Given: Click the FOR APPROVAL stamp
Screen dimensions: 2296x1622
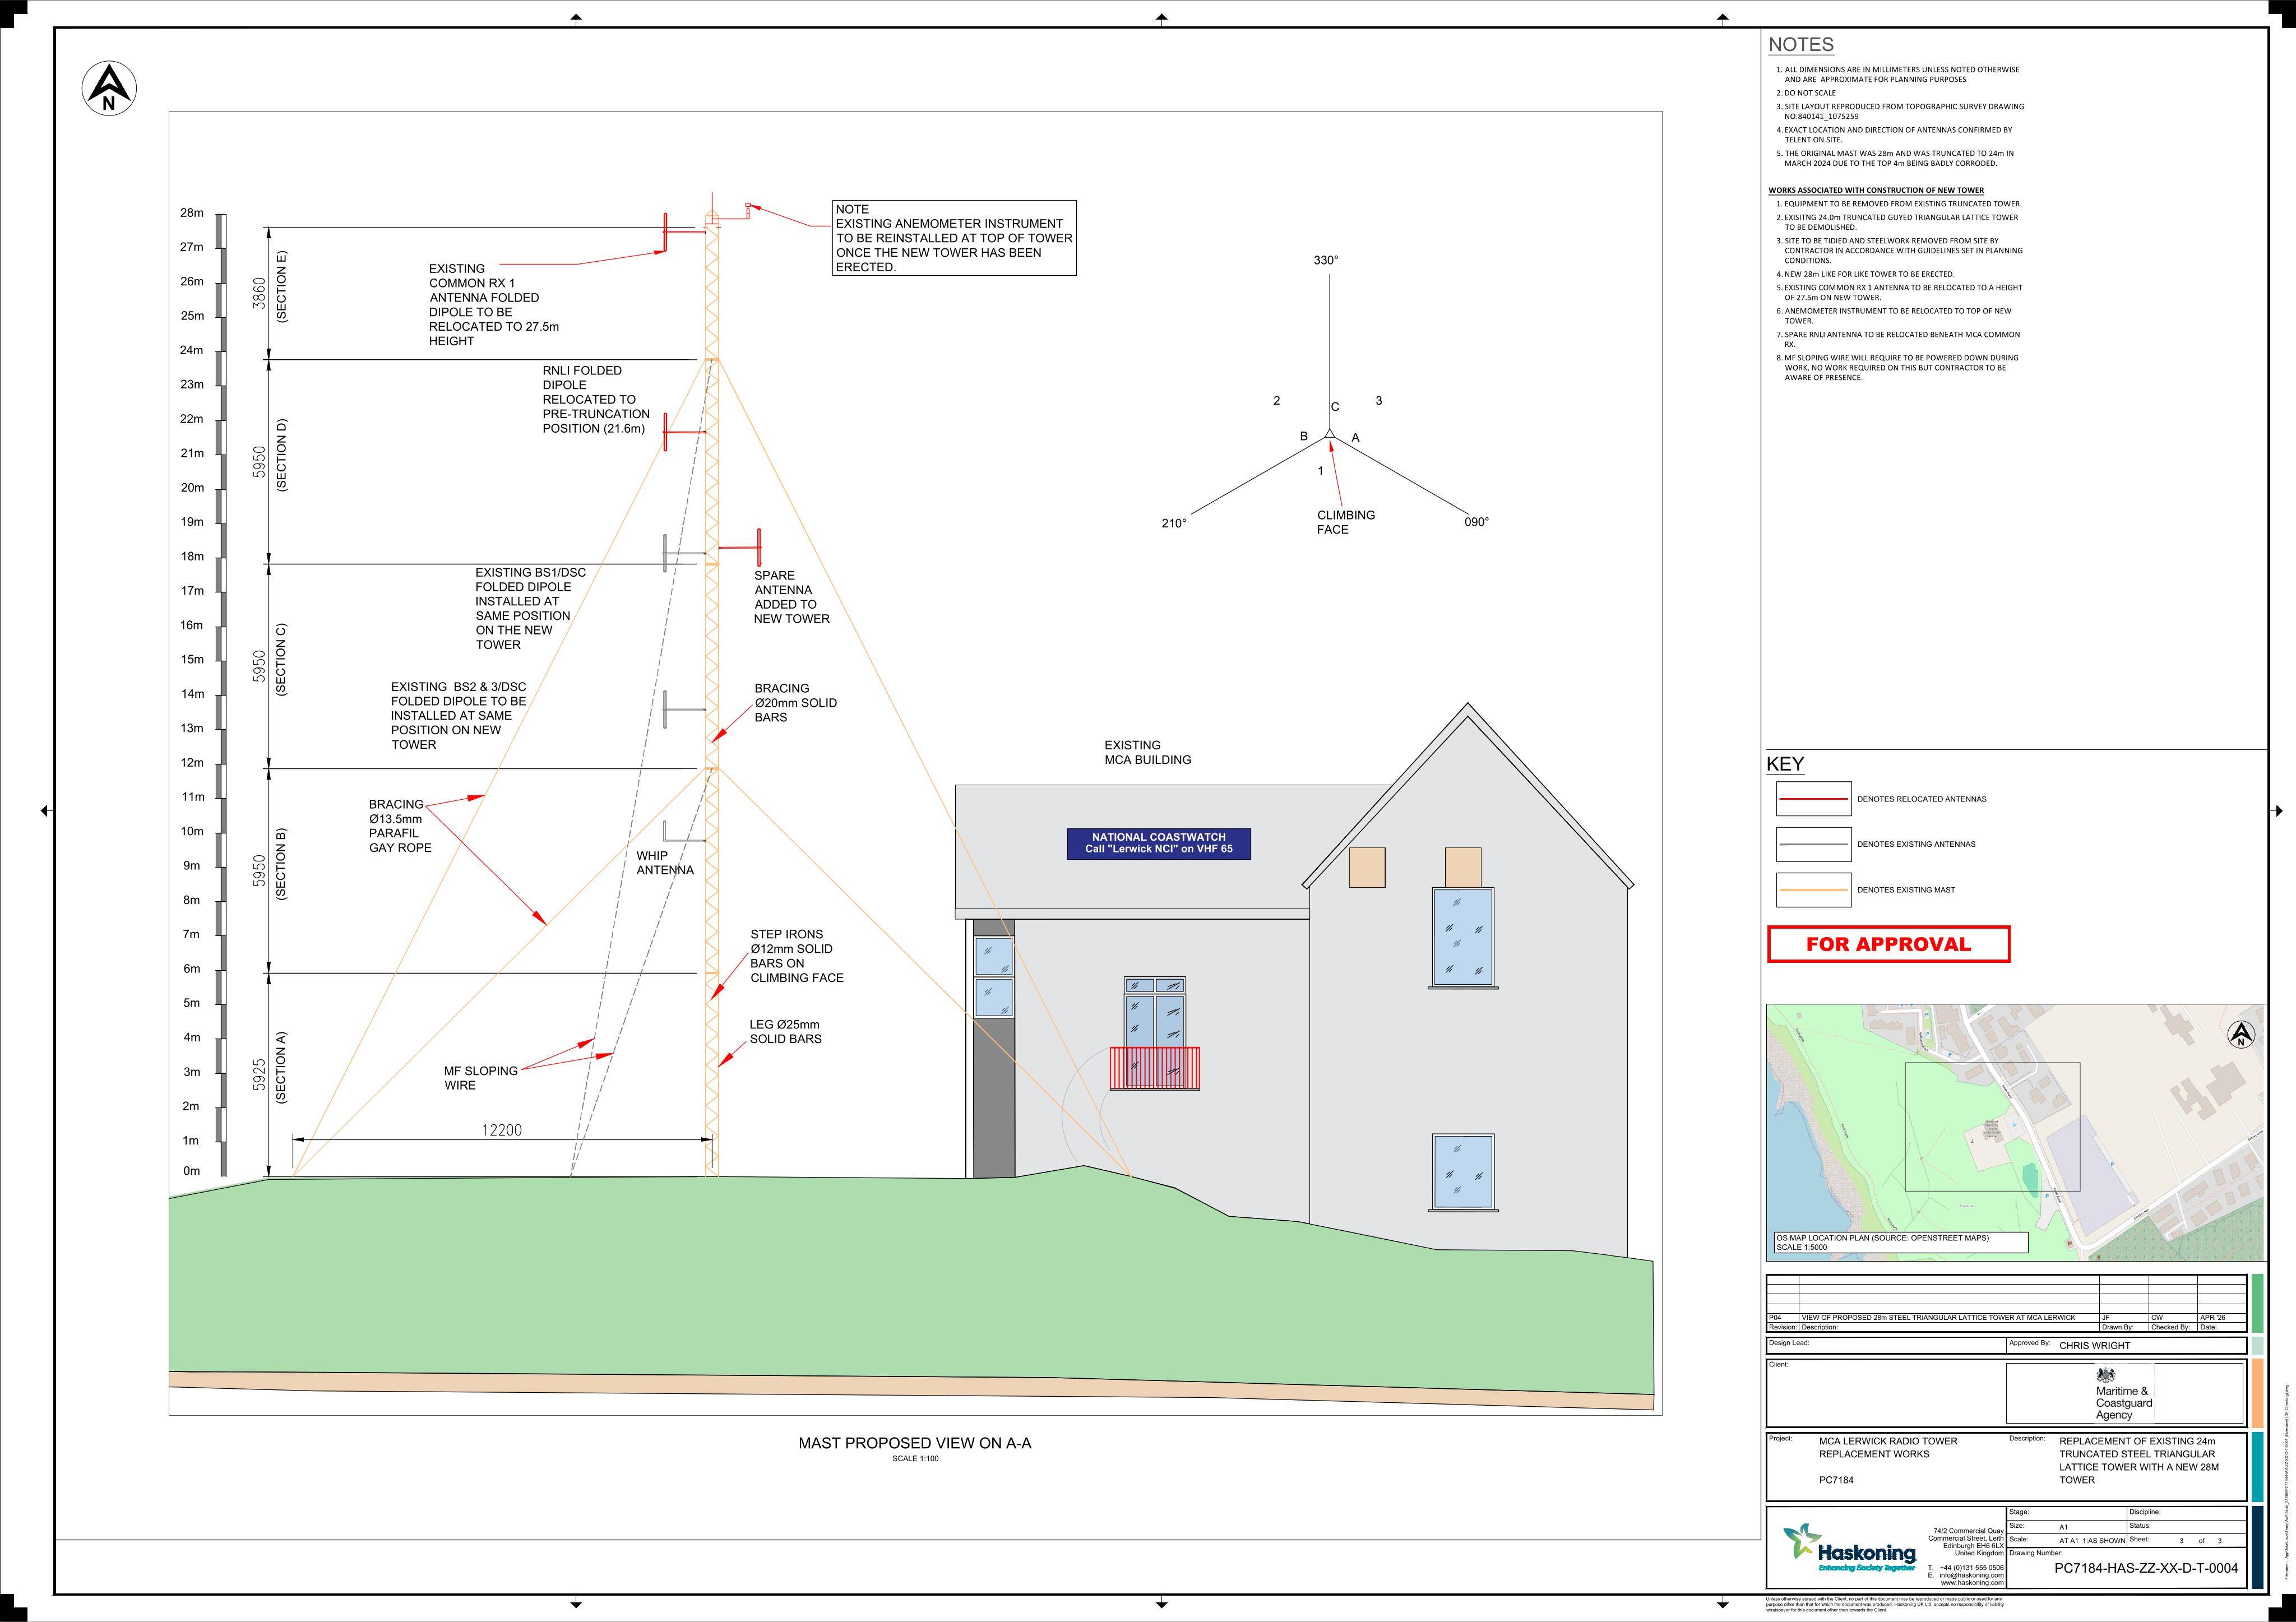Looking at the screenshot, I should [1888, 944].
